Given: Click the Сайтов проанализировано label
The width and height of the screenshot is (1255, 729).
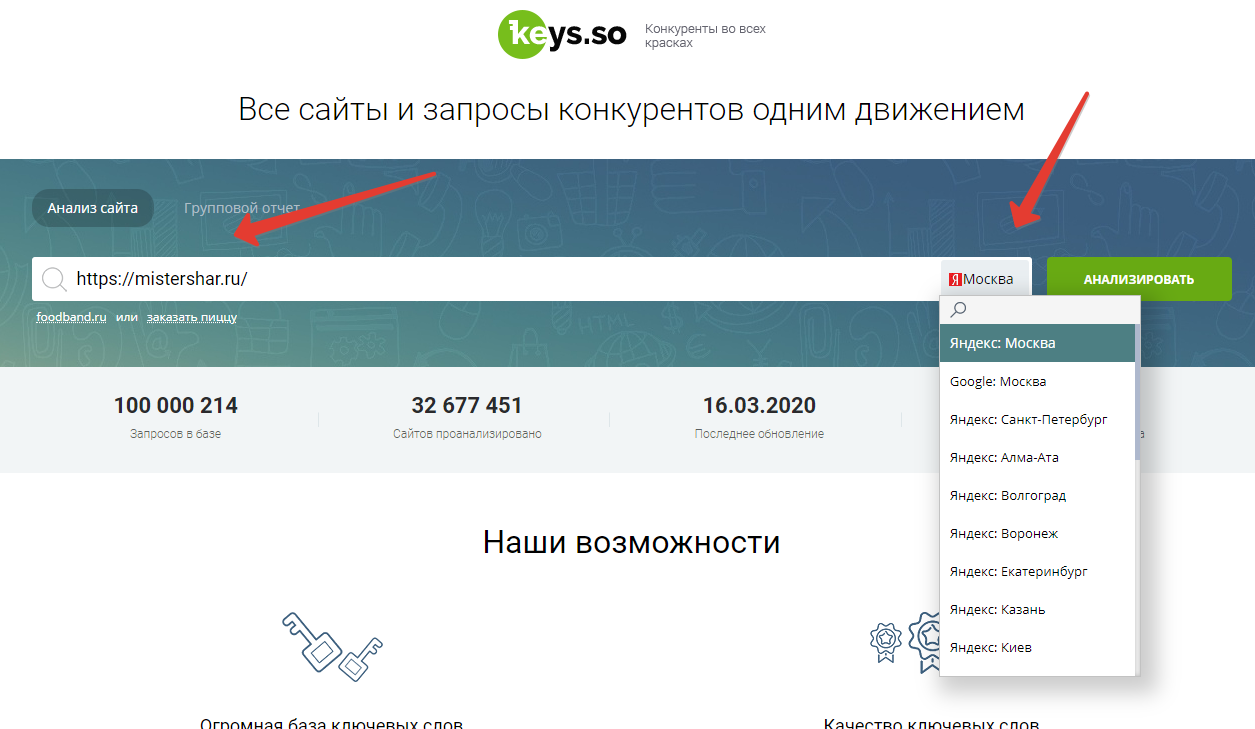Looking at the screenshot, I should pos(467,434).
